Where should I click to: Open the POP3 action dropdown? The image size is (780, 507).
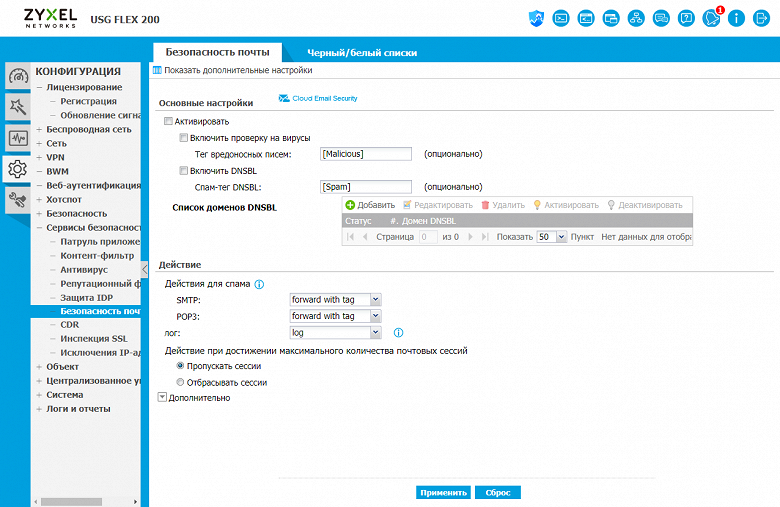pos(335,316)
